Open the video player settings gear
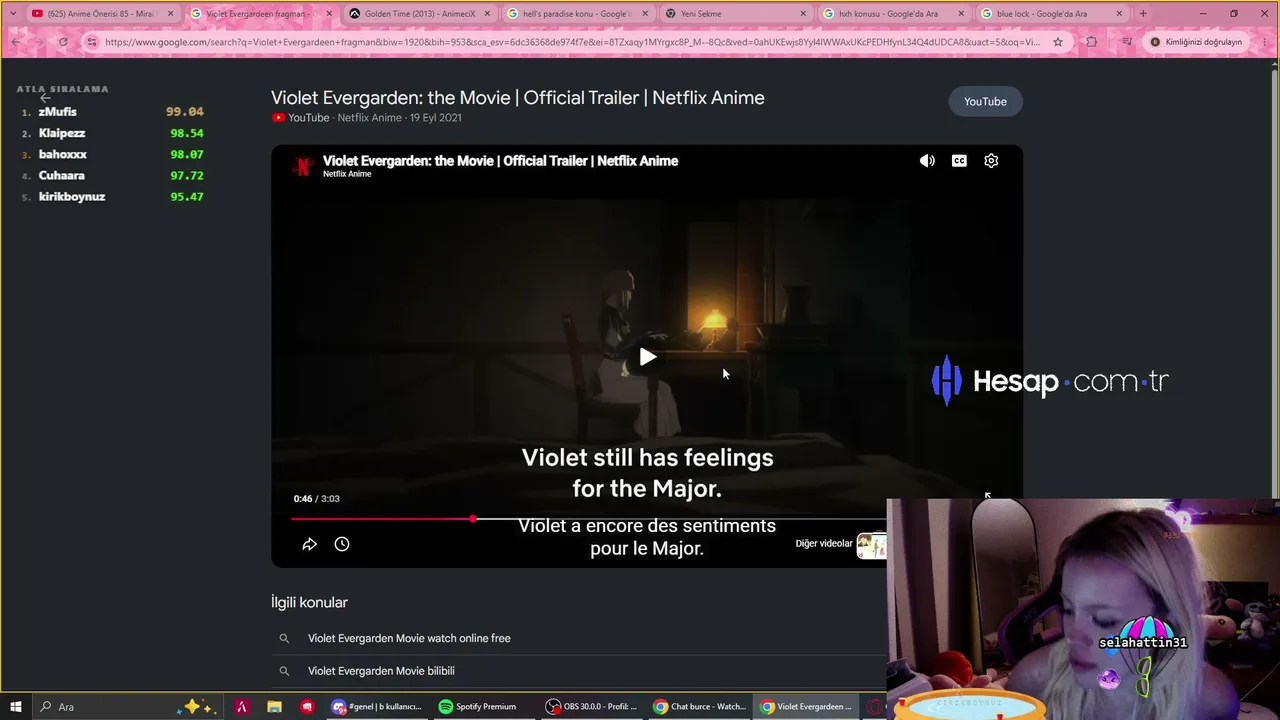This screenshot has width=1280, height=720. (x=991, y=161)
